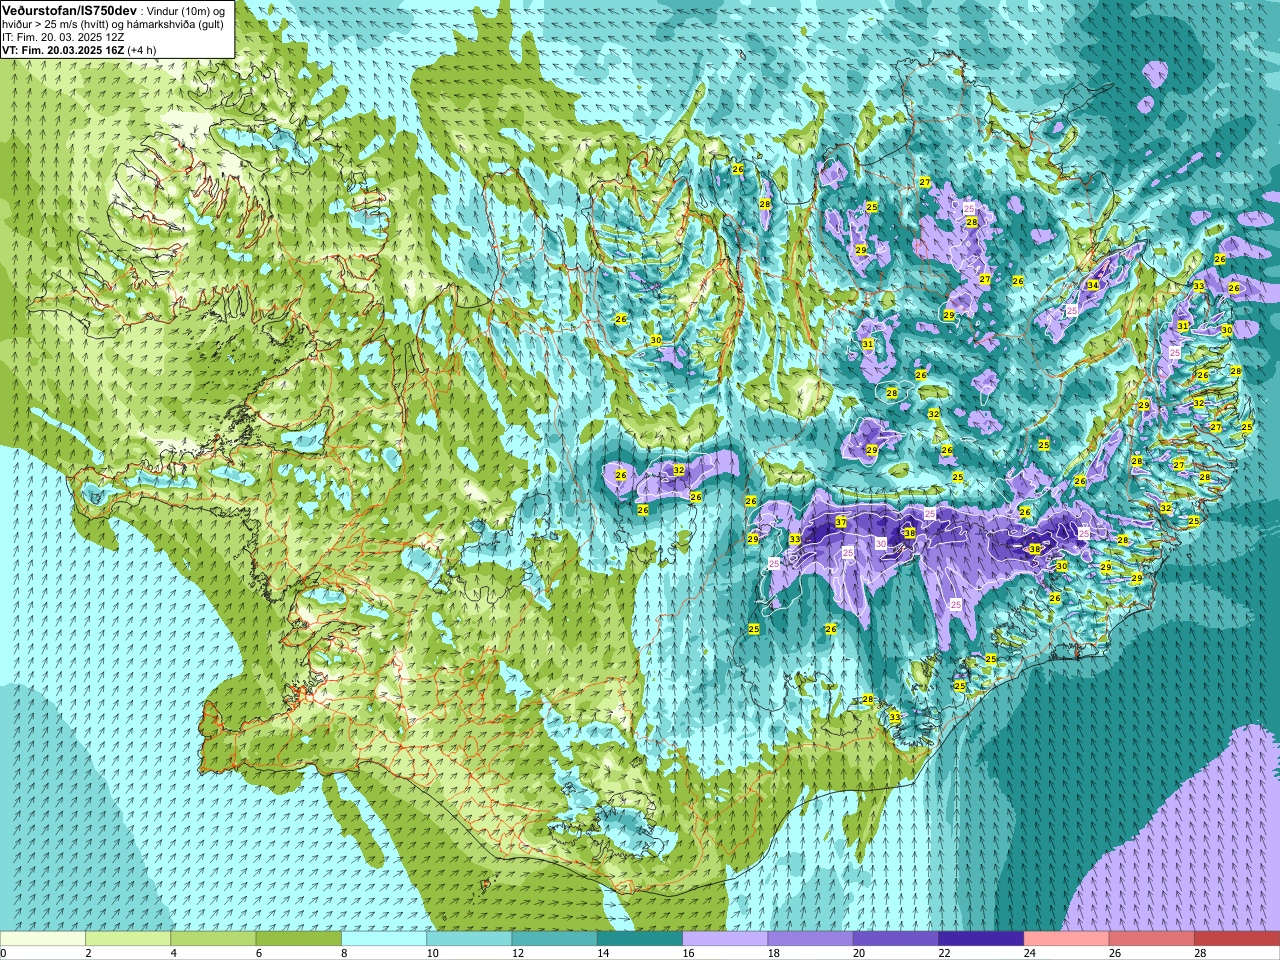Click the above-28 m/s red legend swatch
This screenshot has height=960, width=1280.
[x=1237, y=939]
